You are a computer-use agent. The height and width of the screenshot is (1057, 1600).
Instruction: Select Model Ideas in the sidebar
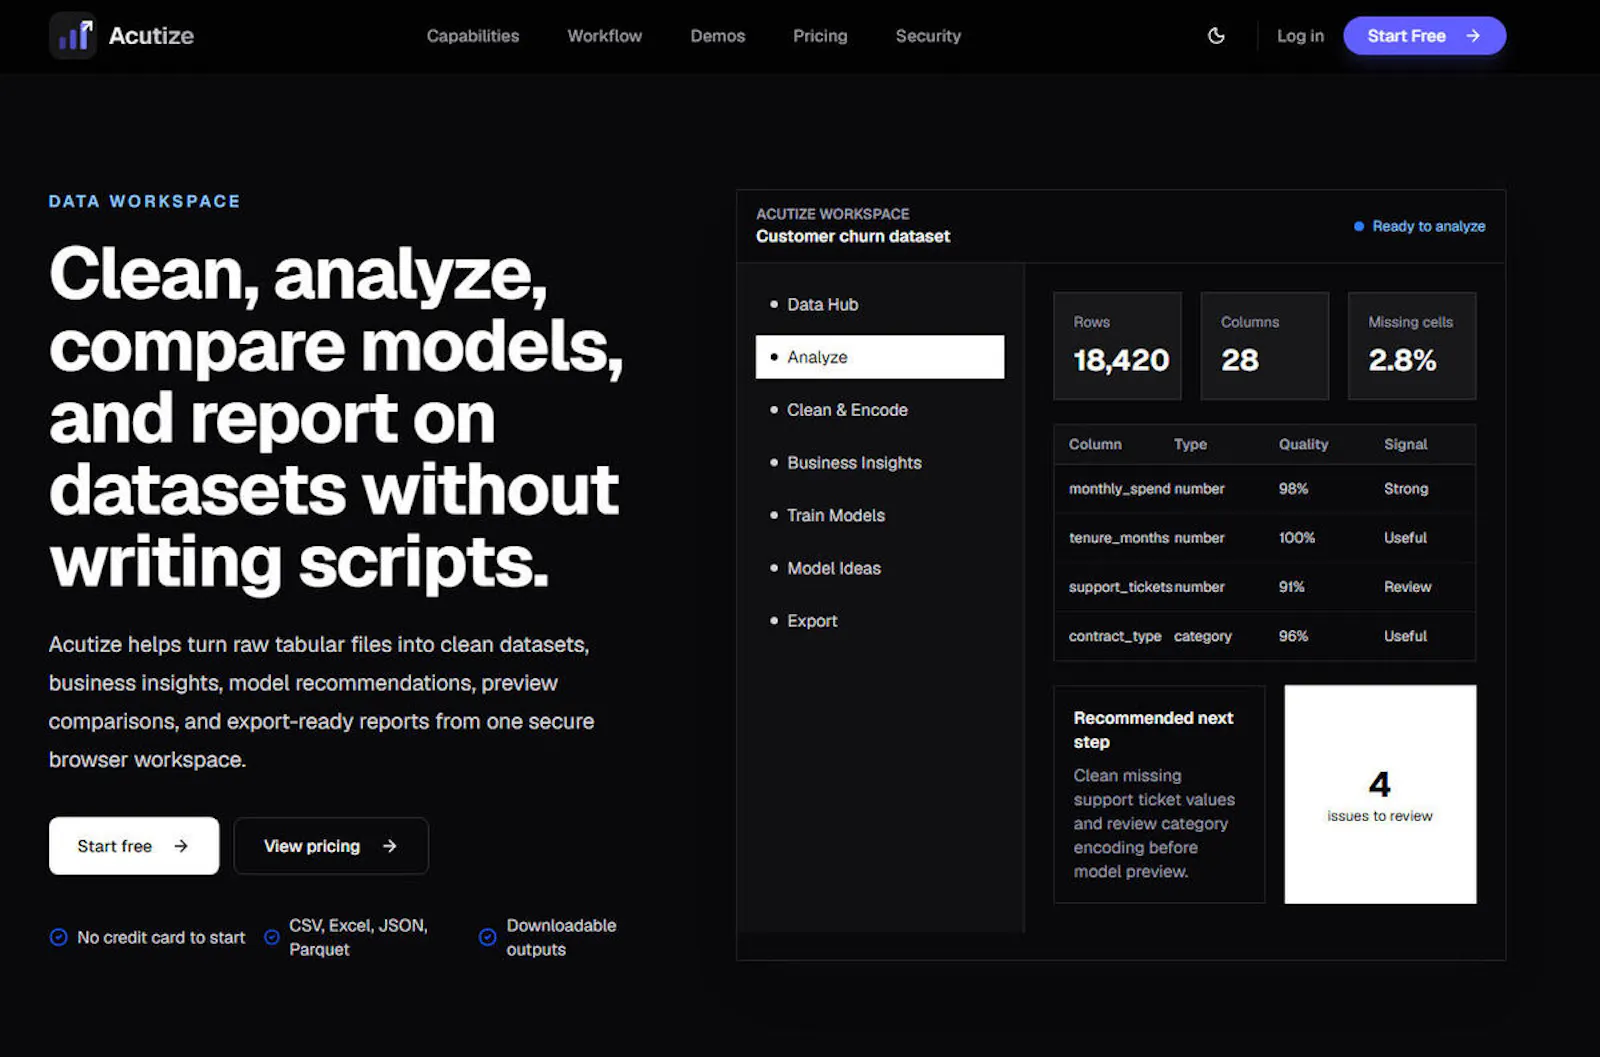[880, 568]
